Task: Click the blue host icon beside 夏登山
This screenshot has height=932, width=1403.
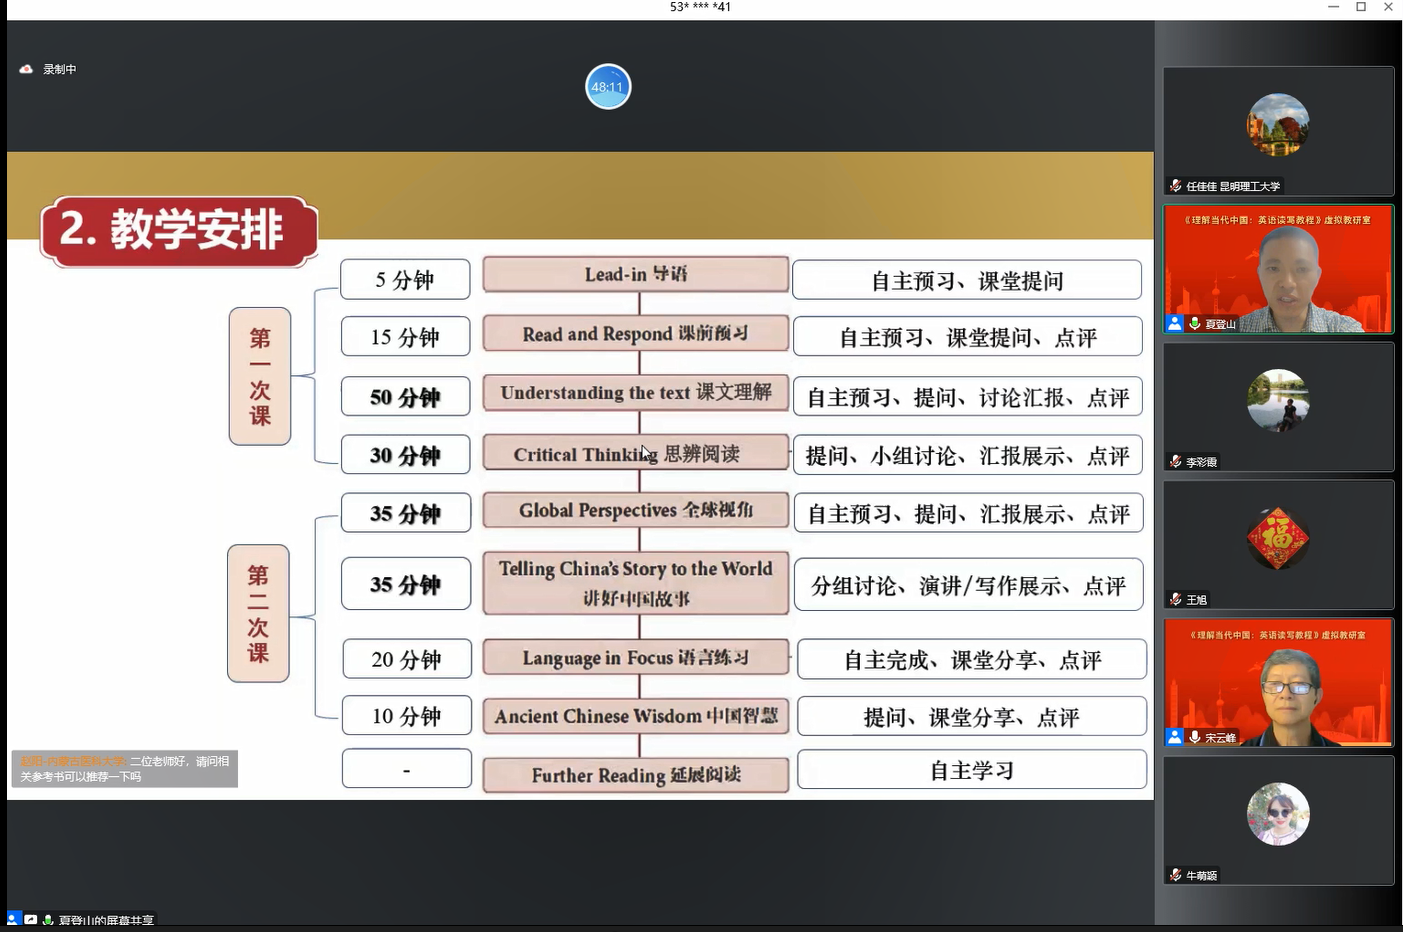Action: pyautogui.click(x=1175, y=323)
